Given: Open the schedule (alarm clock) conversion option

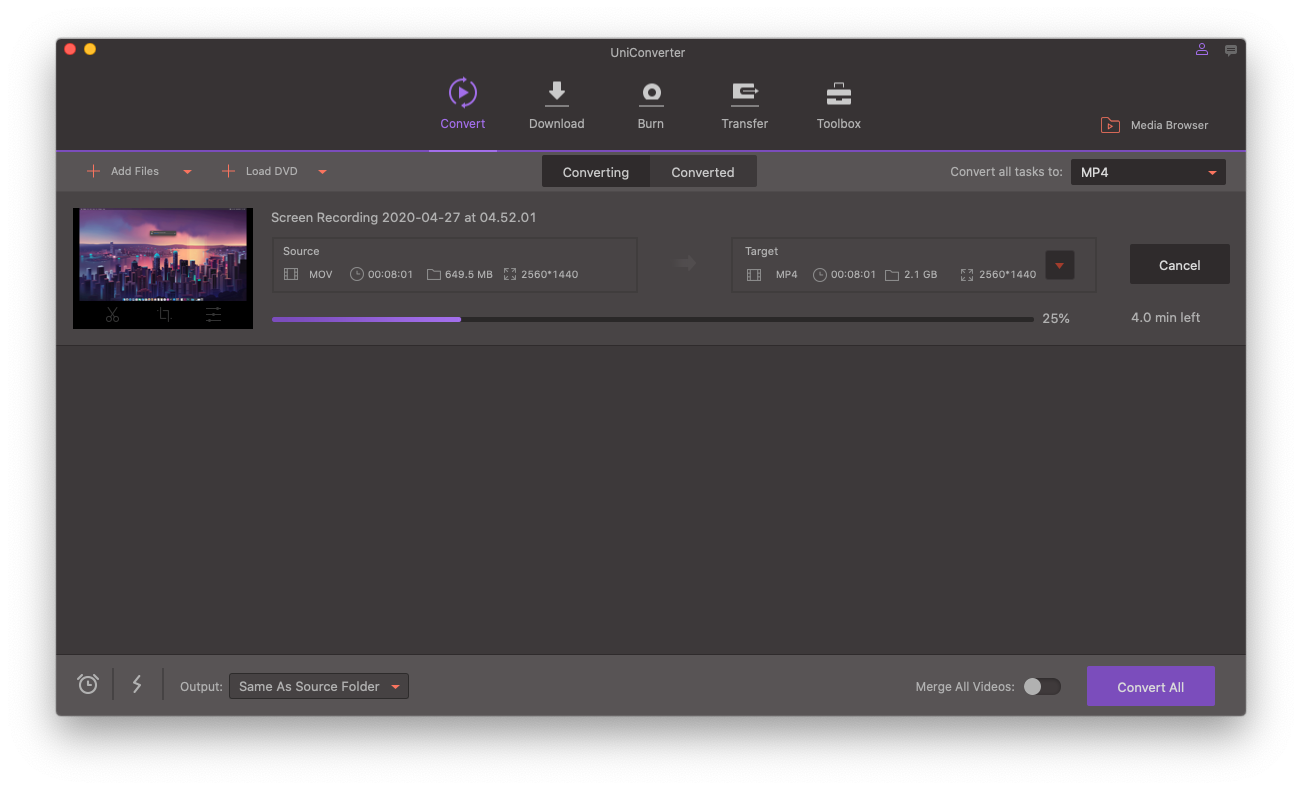Looking at the screenshot, I should point(87,684).
